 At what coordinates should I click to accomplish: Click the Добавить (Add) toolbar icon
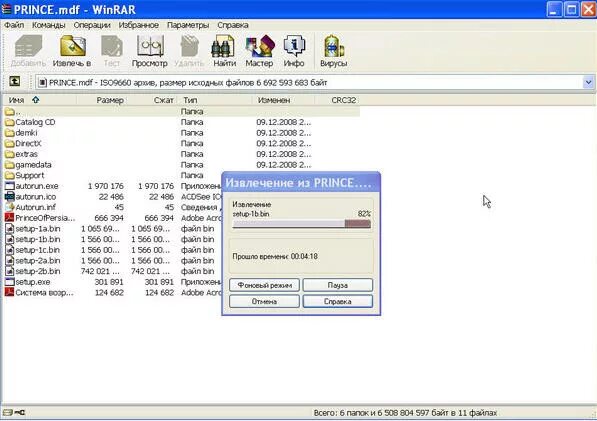pyautogui.click(x=28, y=46)
